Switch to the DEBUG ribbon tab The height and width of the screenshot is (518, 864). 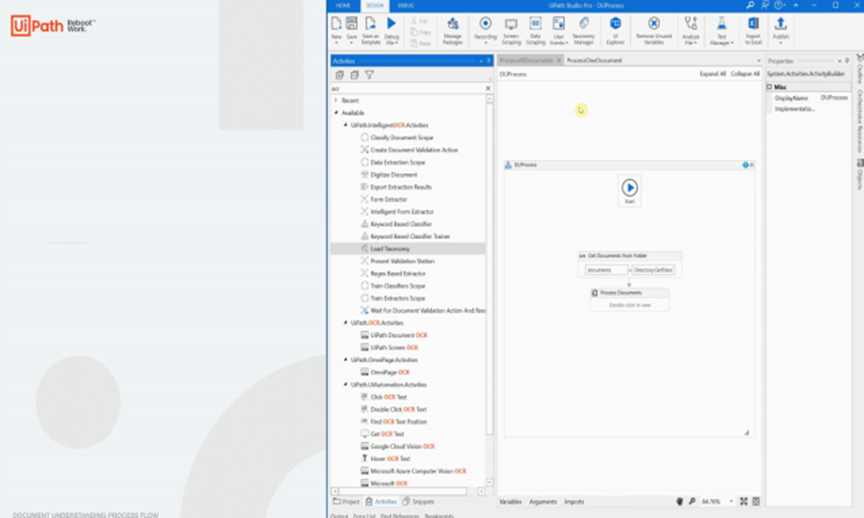(406, 6)
